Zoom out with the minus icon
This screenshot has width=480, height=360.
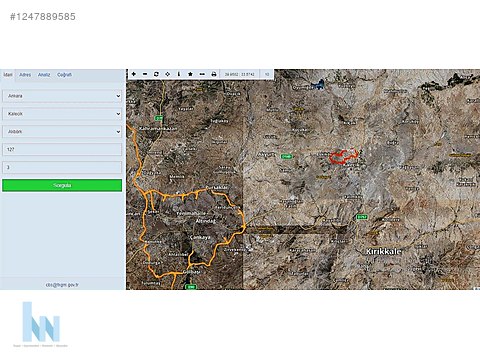tap(145, 74)
